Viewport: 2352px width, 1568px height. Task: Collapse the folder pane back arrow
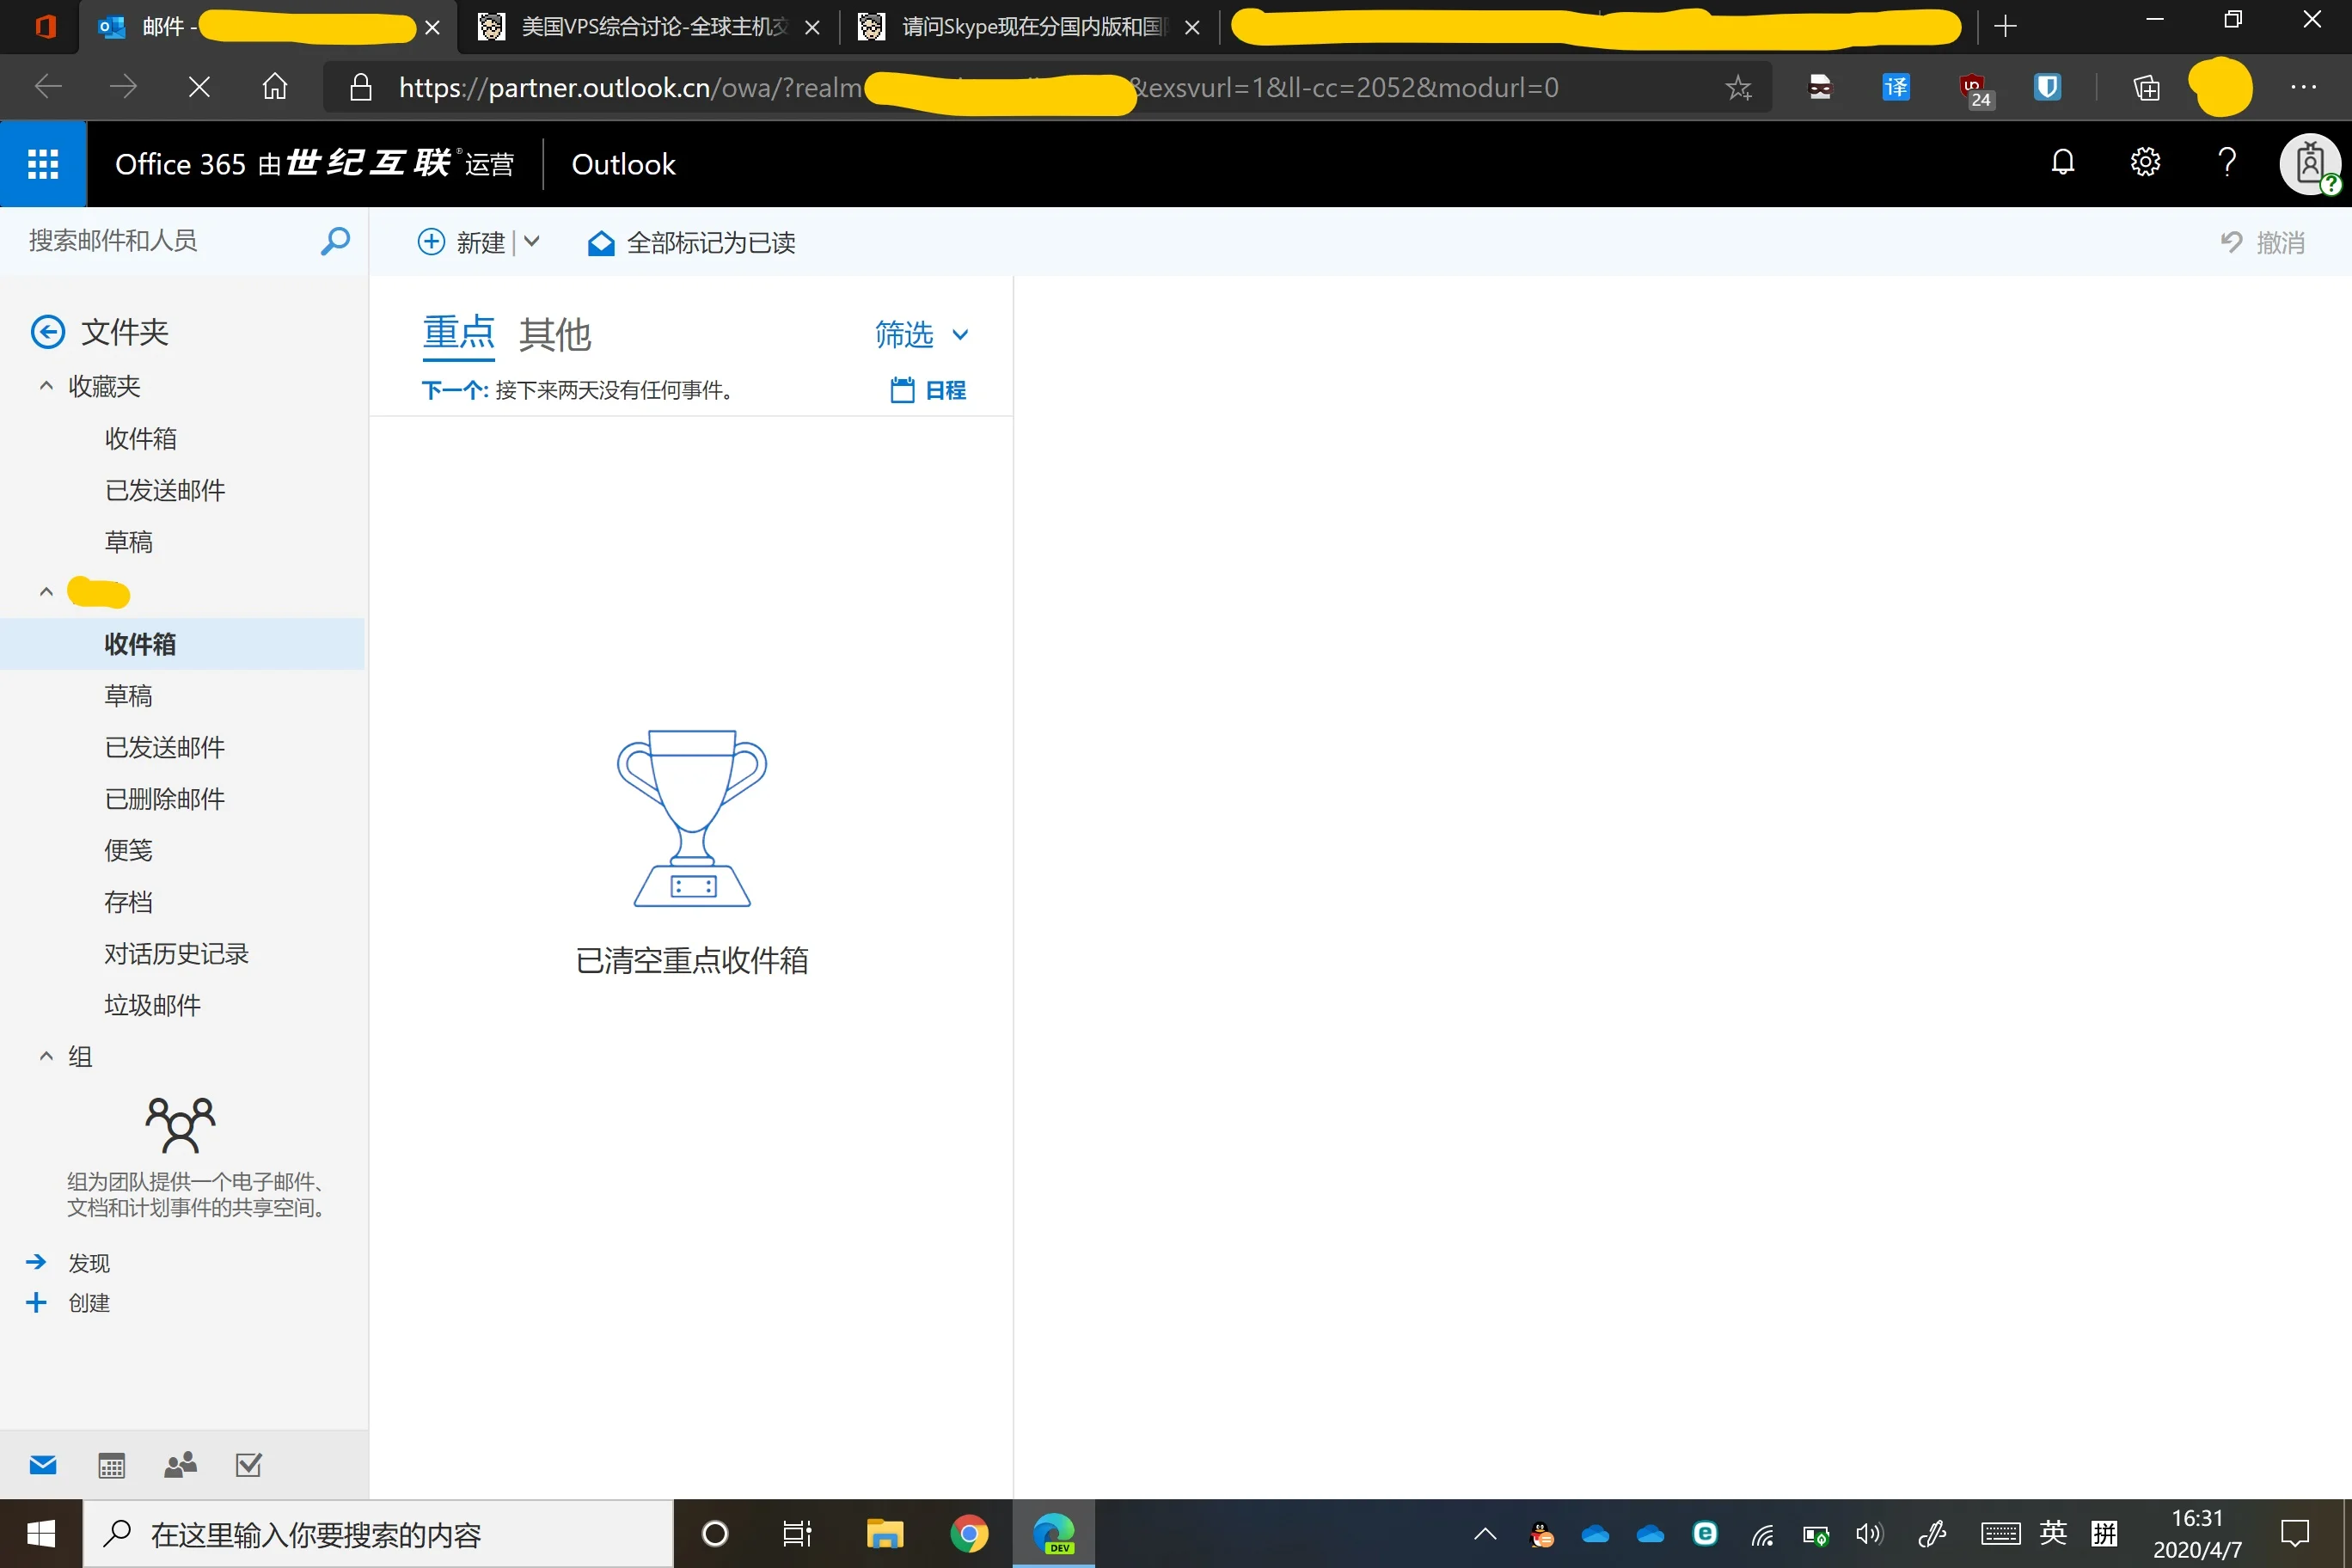pos(48,332)
